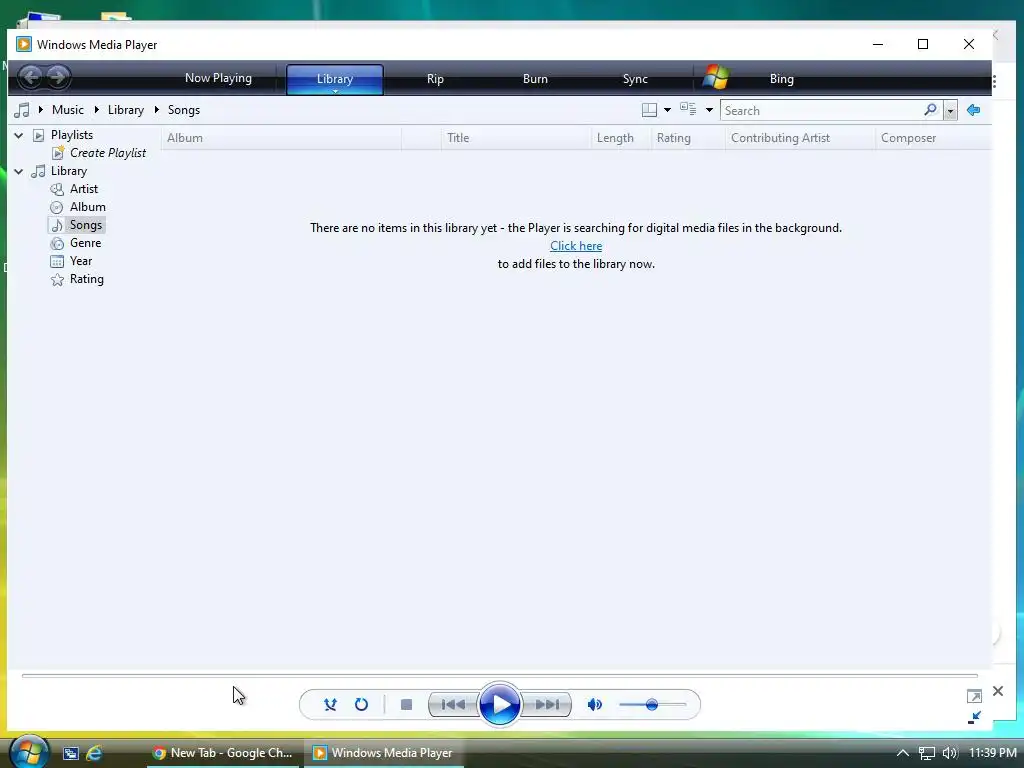Sort by the Title column header
The image size is (1024, 768).
click(516, 138)
